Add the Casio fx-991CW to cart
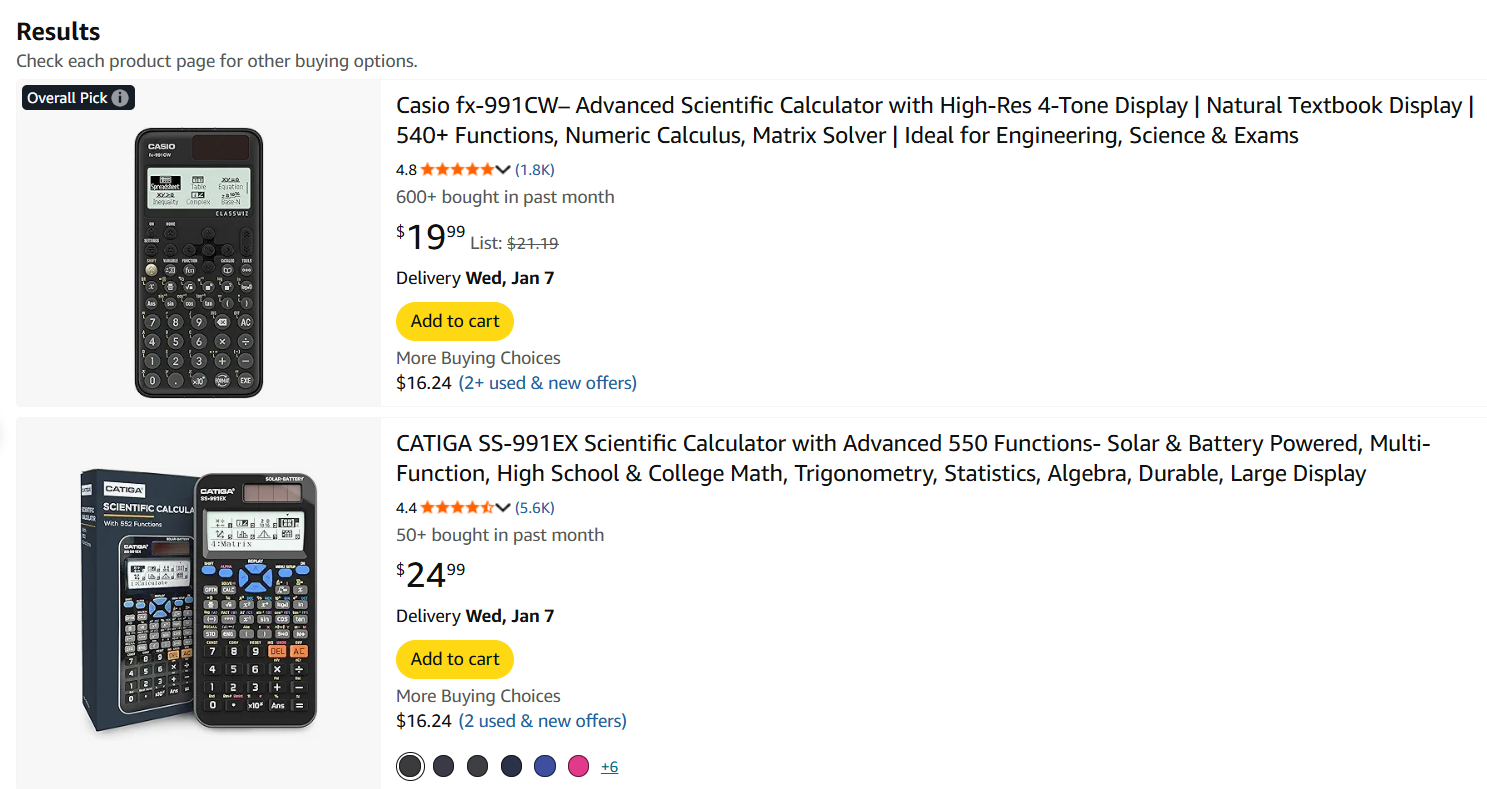This screenshot has width=1487, height=789. tap(455, 321)
